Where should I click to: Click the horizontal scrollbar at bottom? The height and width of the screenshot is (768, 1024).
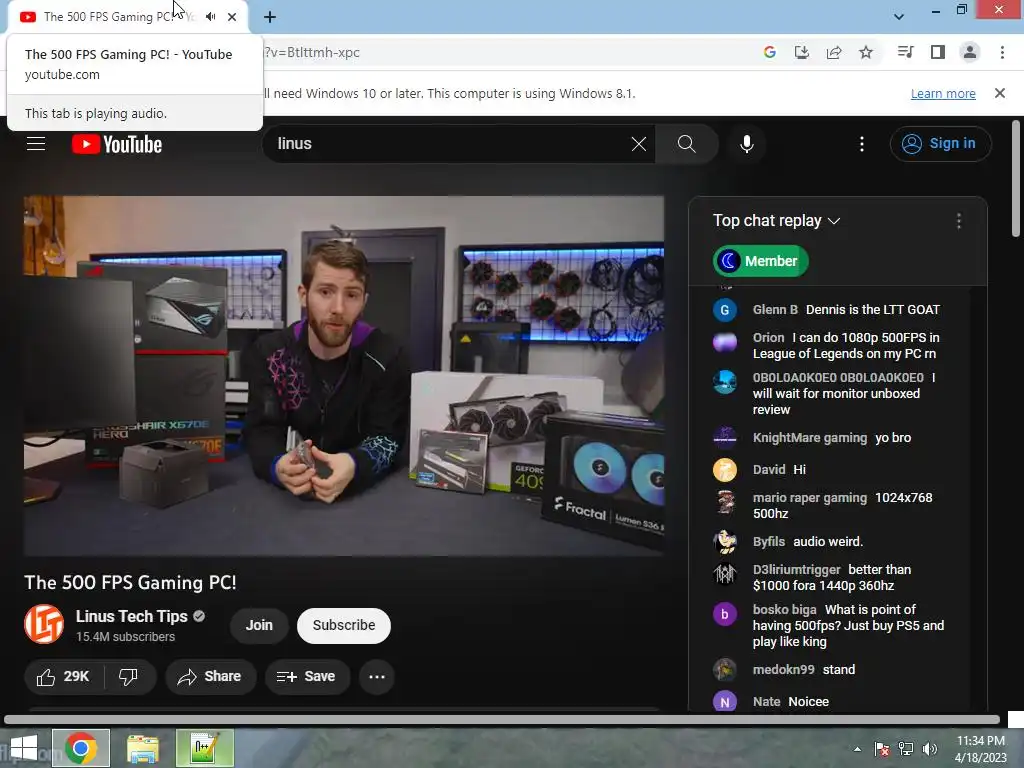tap(502, 720)
